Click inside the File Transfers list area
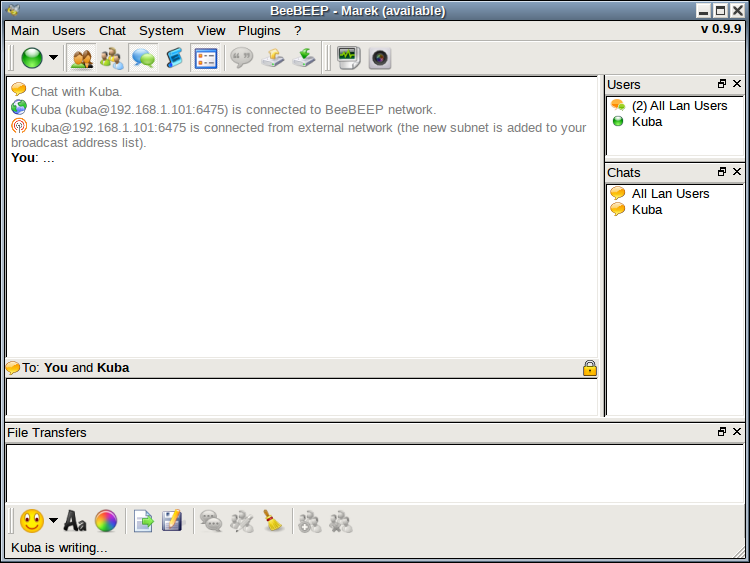This screenshot has height=563, width=750. tap(375, 473)
